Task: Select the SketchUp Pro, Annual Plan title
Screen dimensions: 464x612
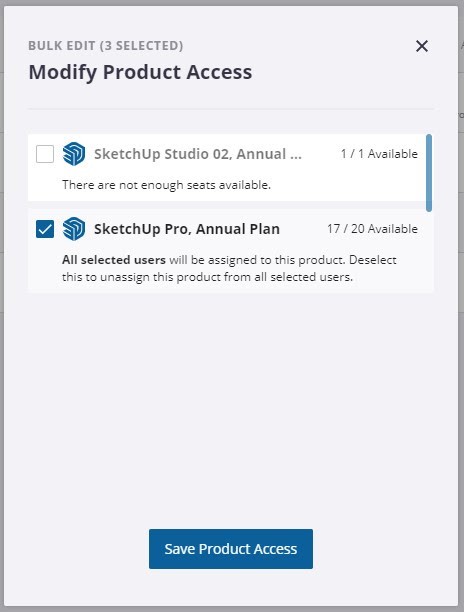Action: [x=187, y=229]
